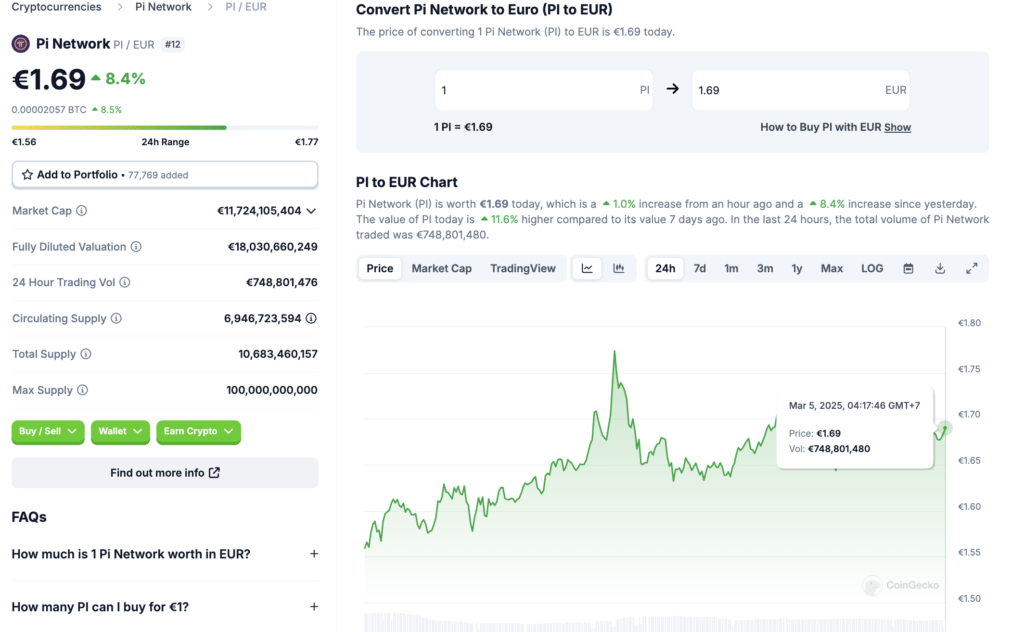The height and width of the screenshot is (632, 1024).
Task: Click Add to Portfolio button
Action: (165, 175)
